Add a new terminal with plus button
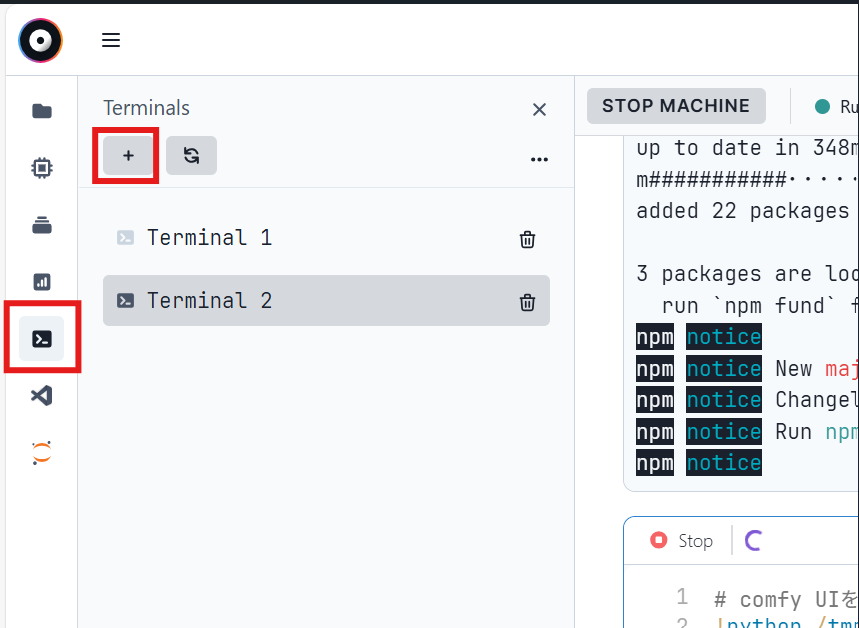Image resolution: width=859 pixels, height=628 pixels. click(x=128, y=156)
